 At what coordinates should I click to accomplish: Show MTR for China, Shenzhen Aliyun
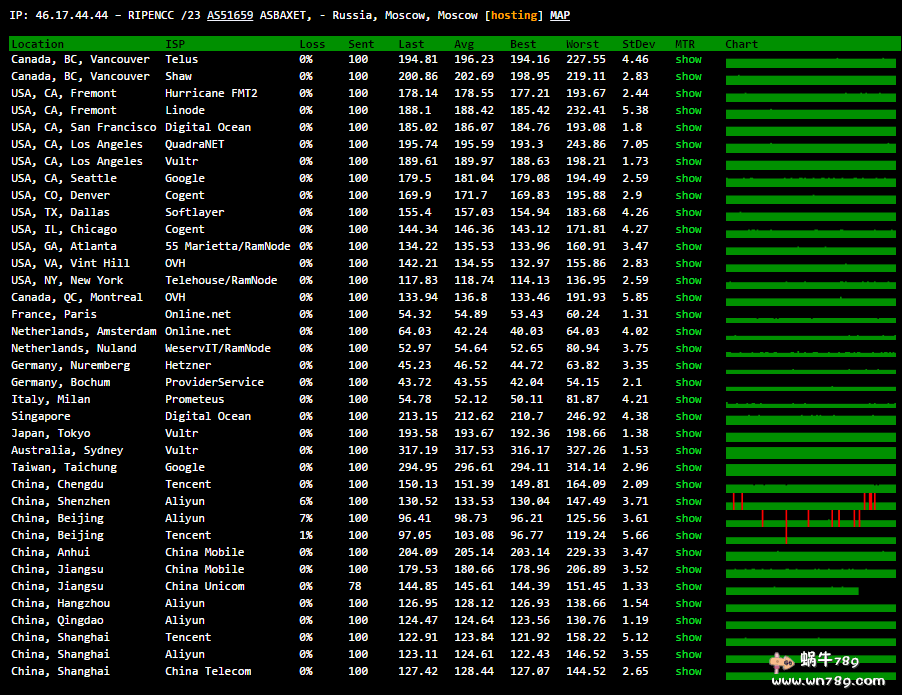[688, 501]
